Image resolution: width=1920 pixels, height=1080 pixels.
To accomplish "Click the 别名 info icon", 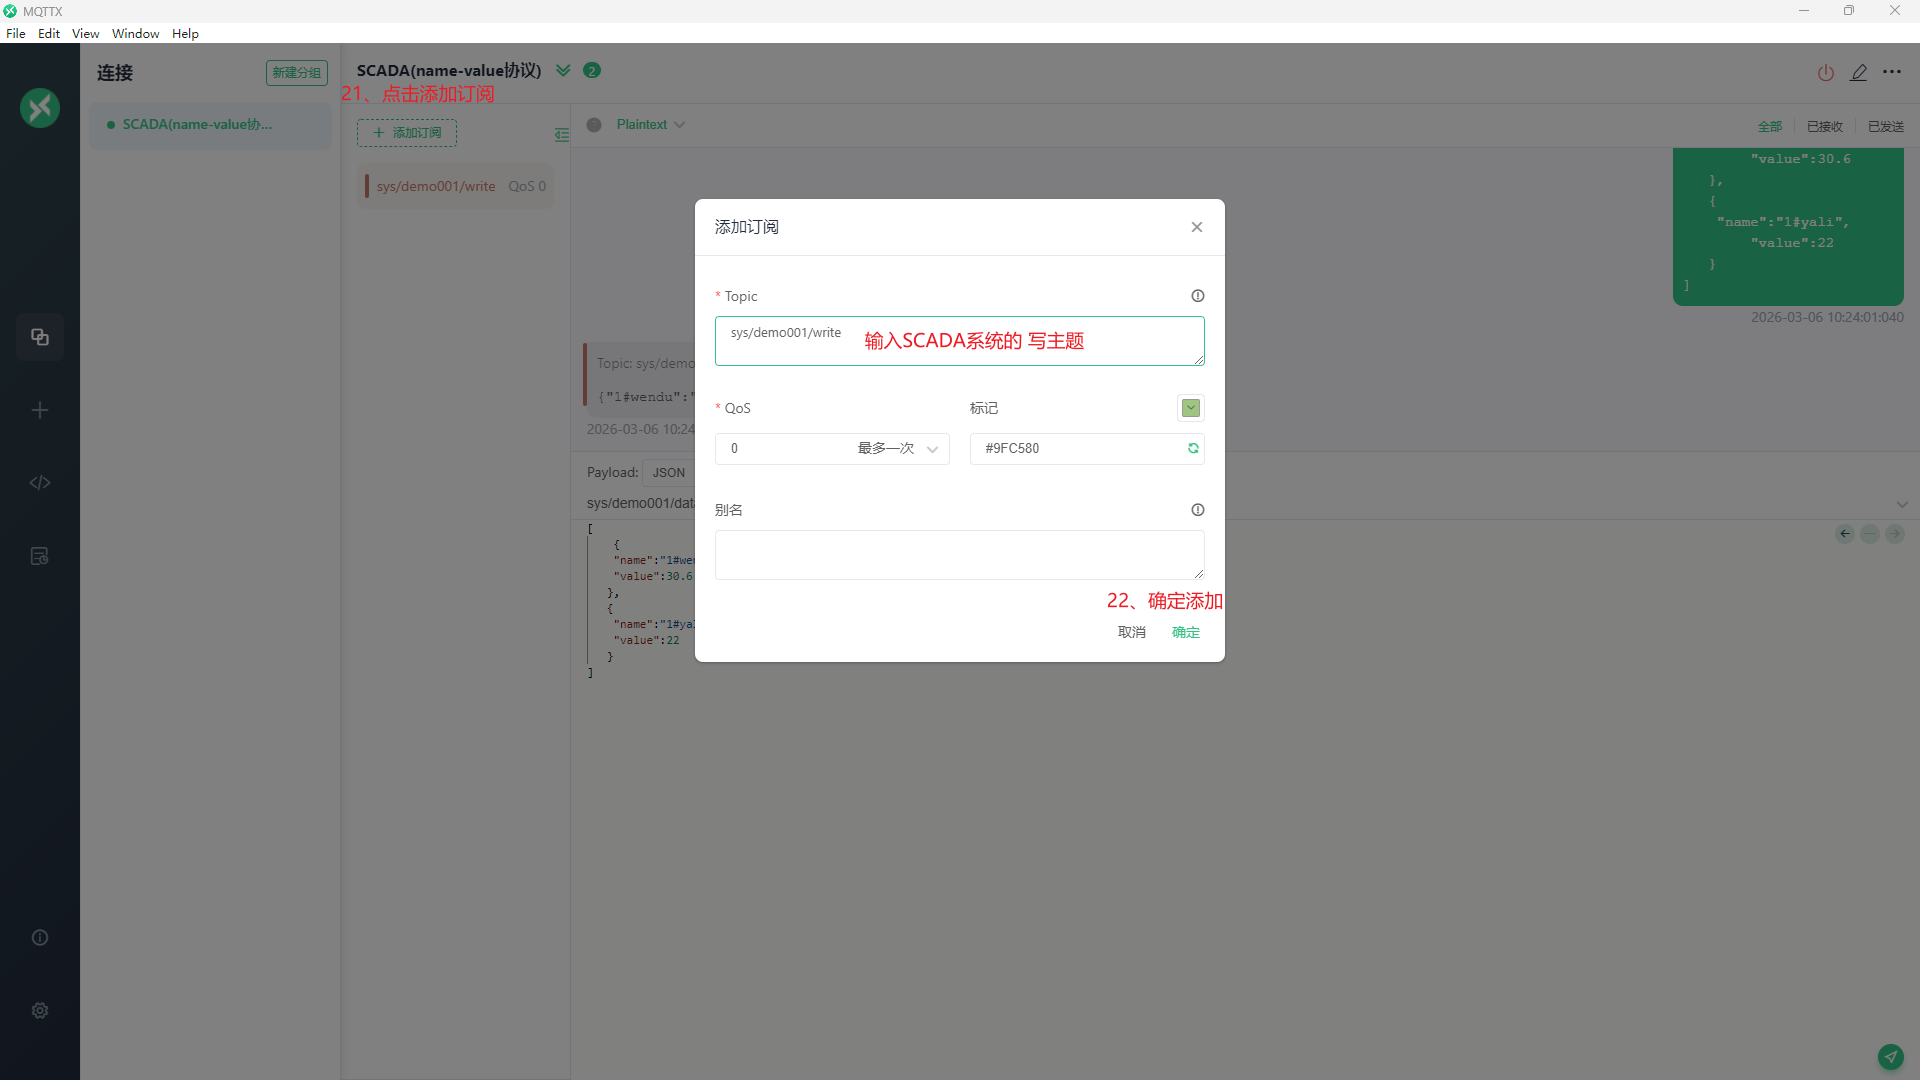I will (x=1197, y=510).
